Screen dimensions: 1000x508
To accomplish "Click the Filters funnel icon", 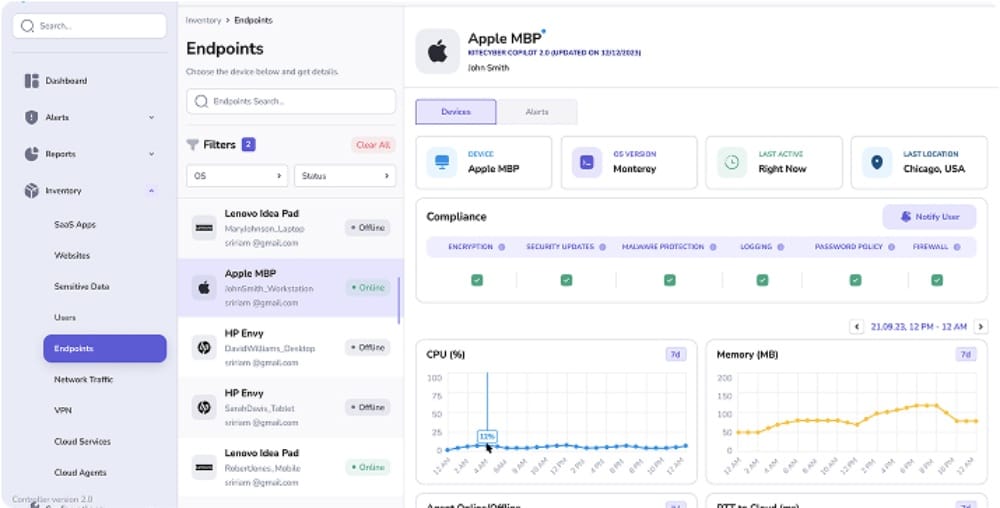I will tap(192, 145).
